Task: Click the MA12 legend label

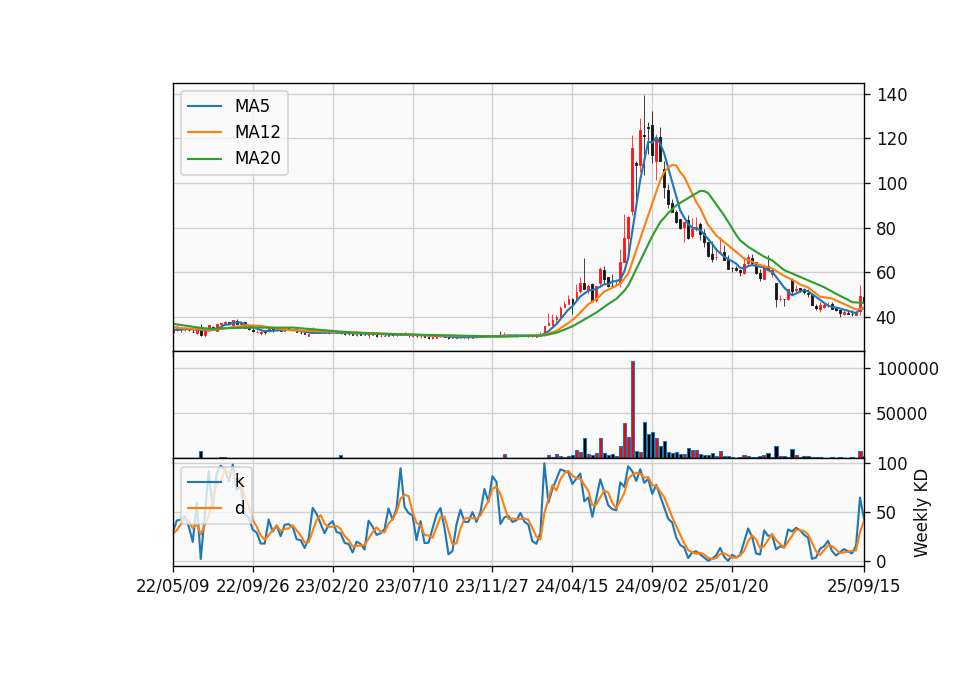Action: tap(258, 132)
